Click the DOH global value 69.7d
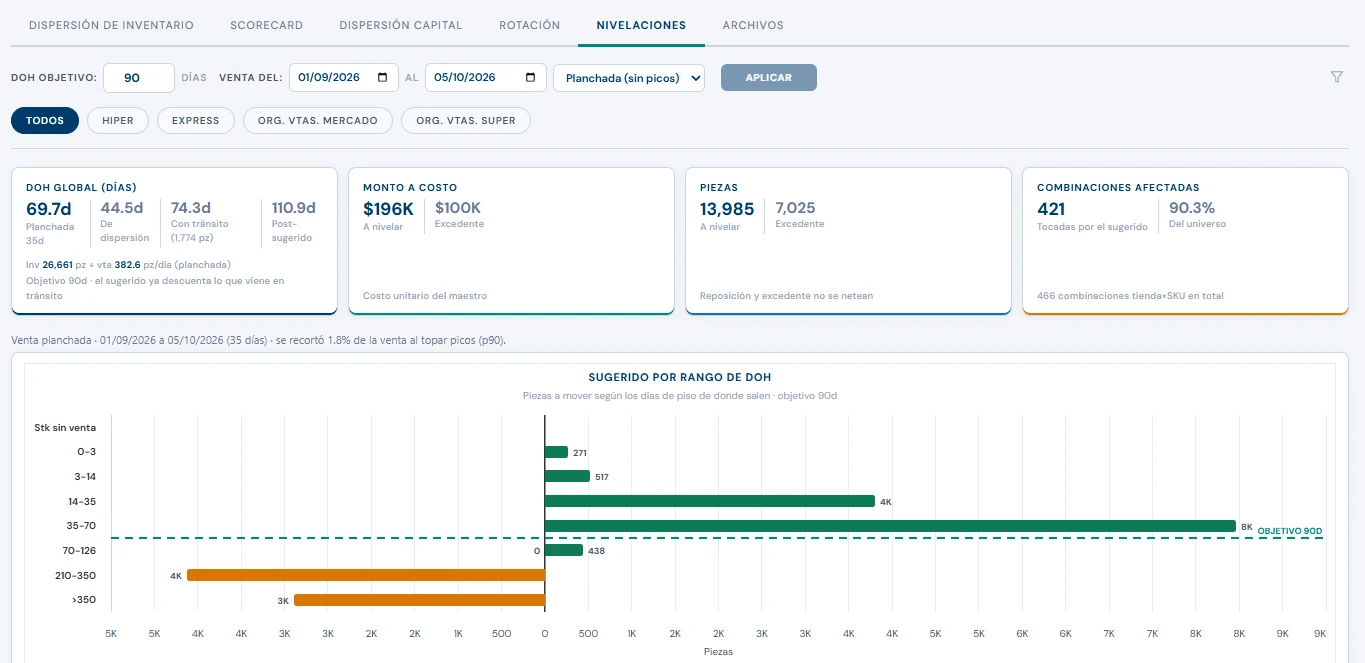The image size is (1365, 663). click(x=49, y=209)
